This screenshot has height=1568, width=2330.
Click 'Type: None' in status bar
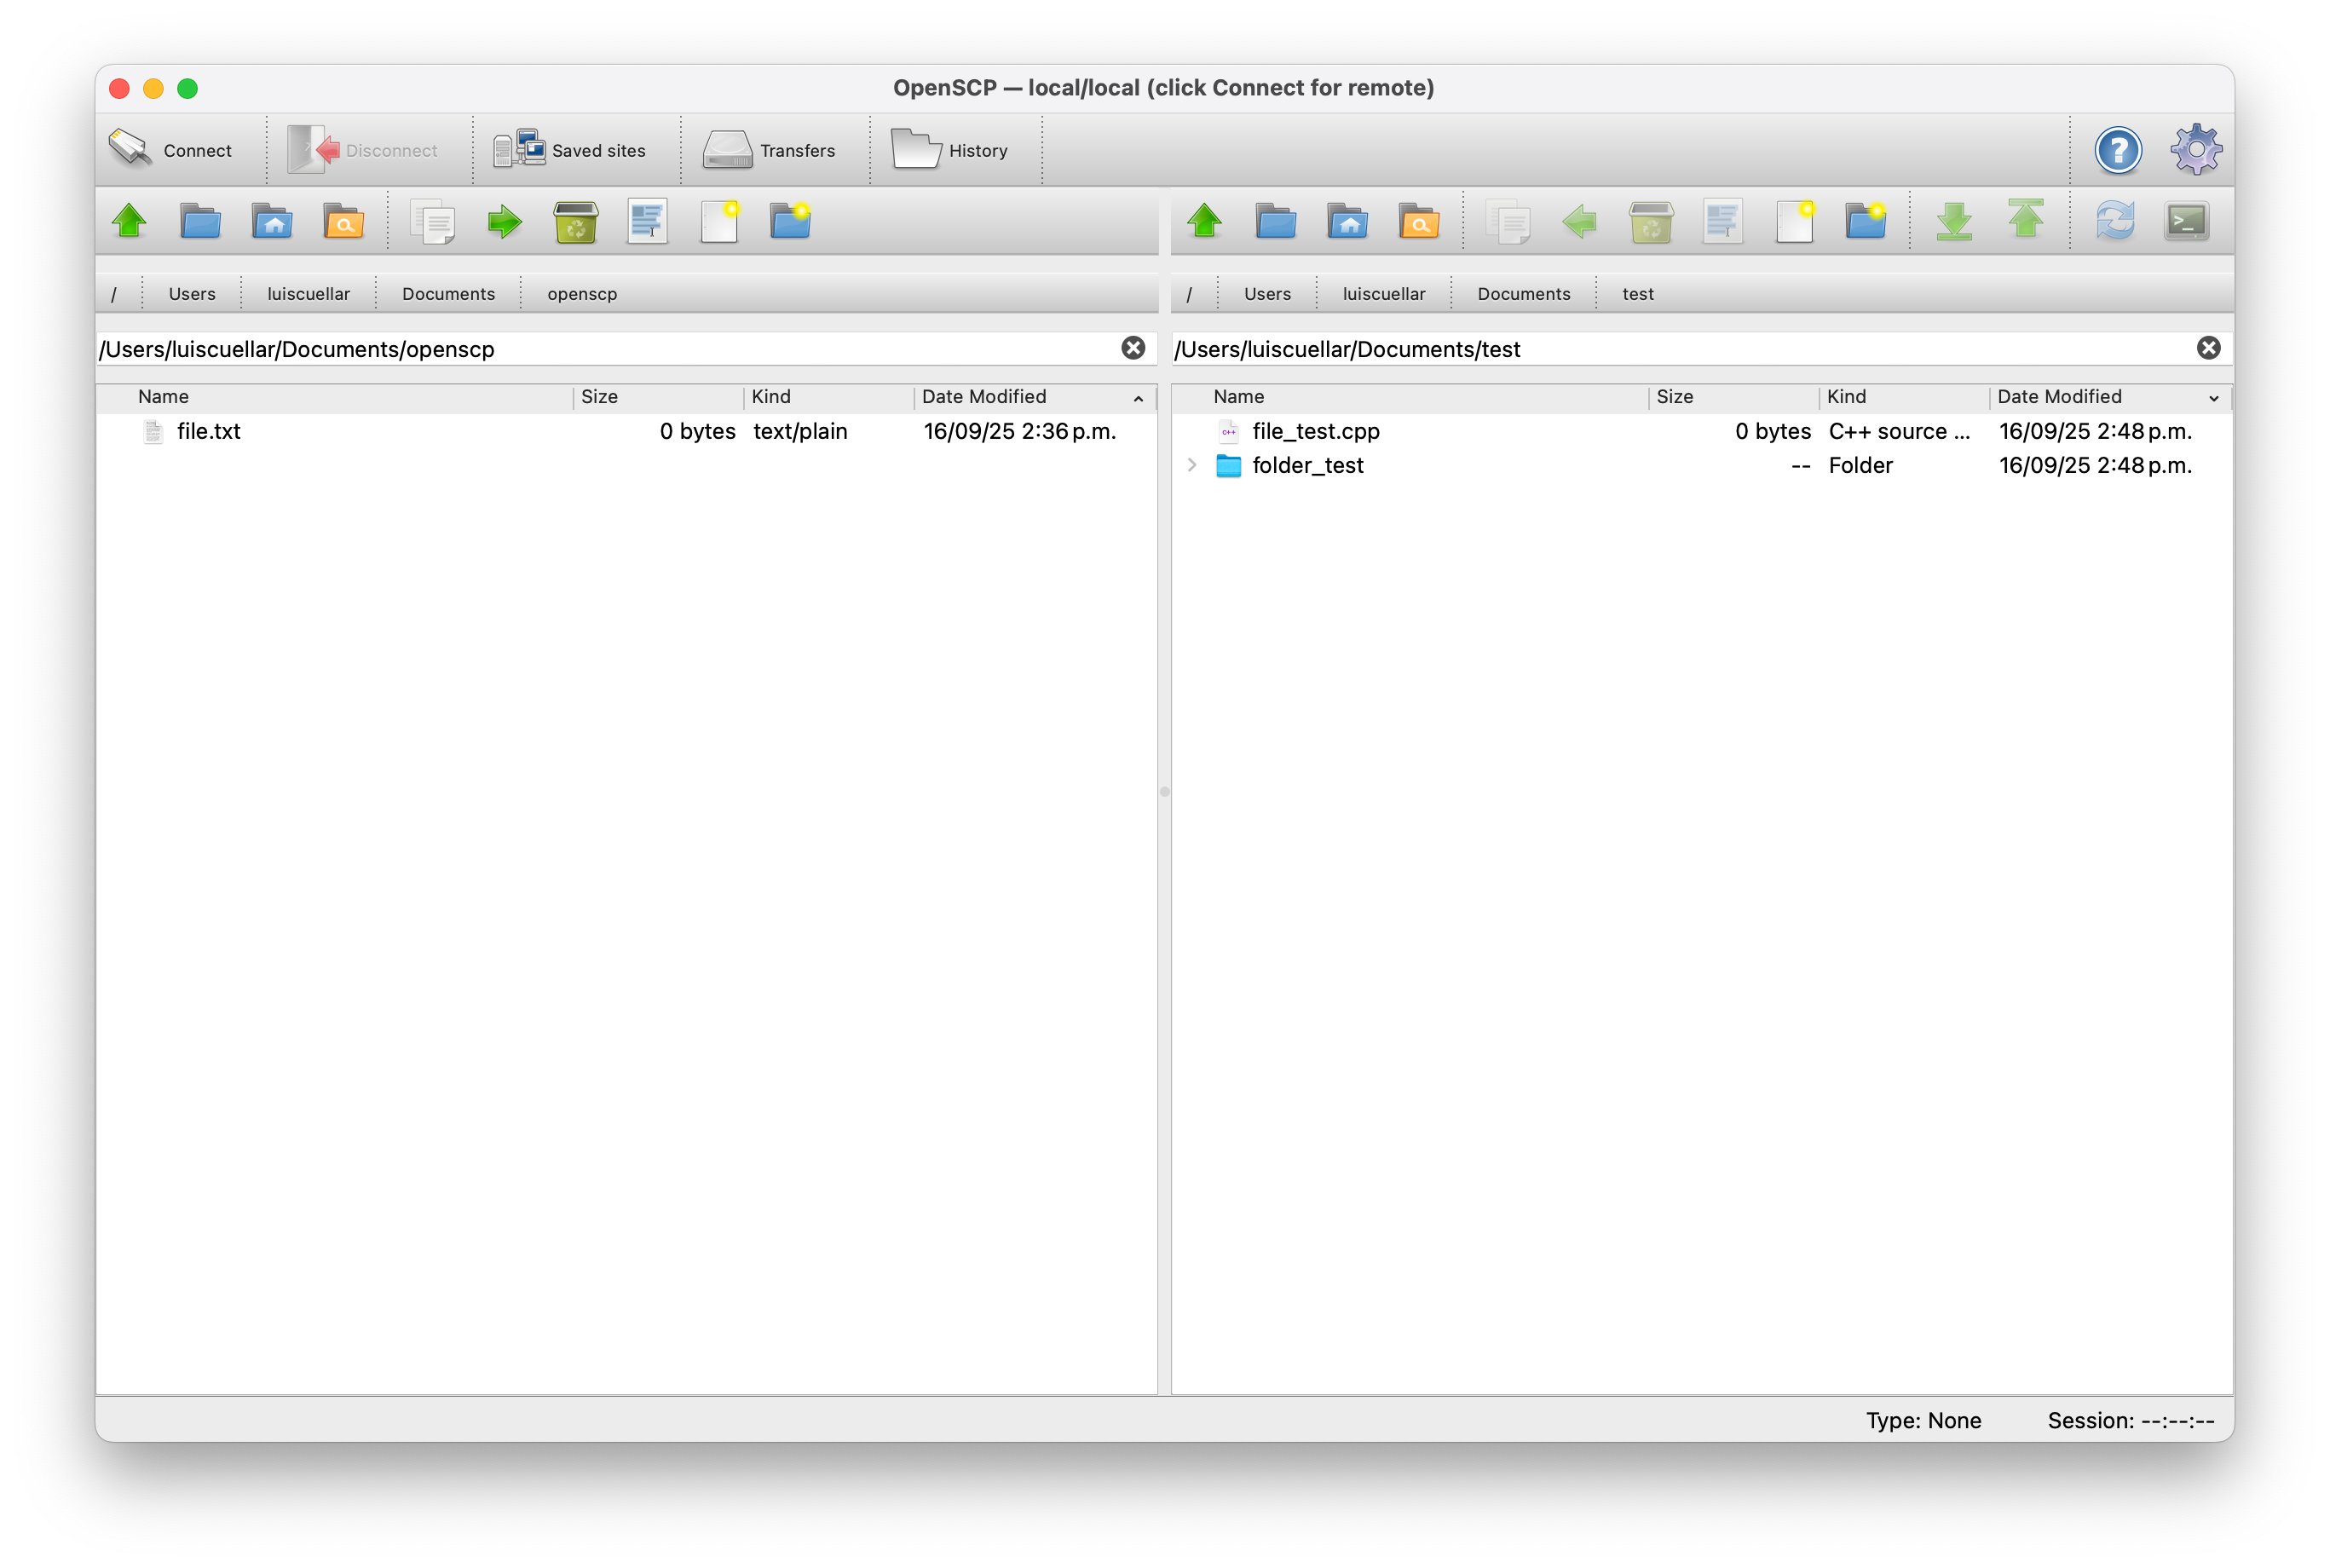pos(1923,1420)
